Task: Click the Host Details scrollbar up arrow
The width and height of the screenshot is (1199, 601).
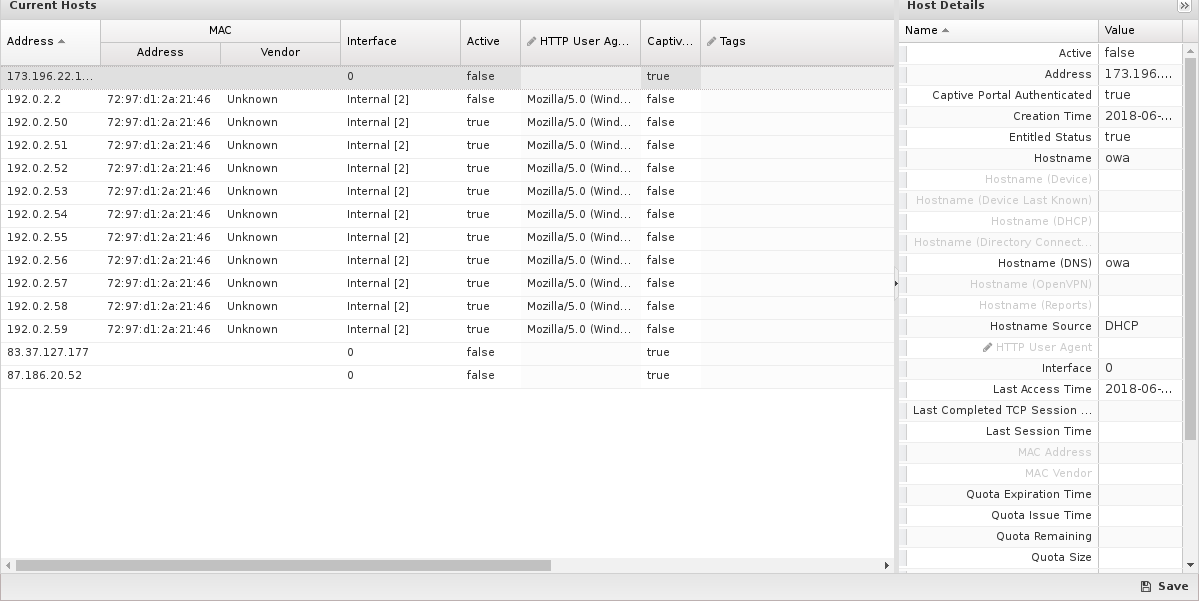Action: point(1190,51)
